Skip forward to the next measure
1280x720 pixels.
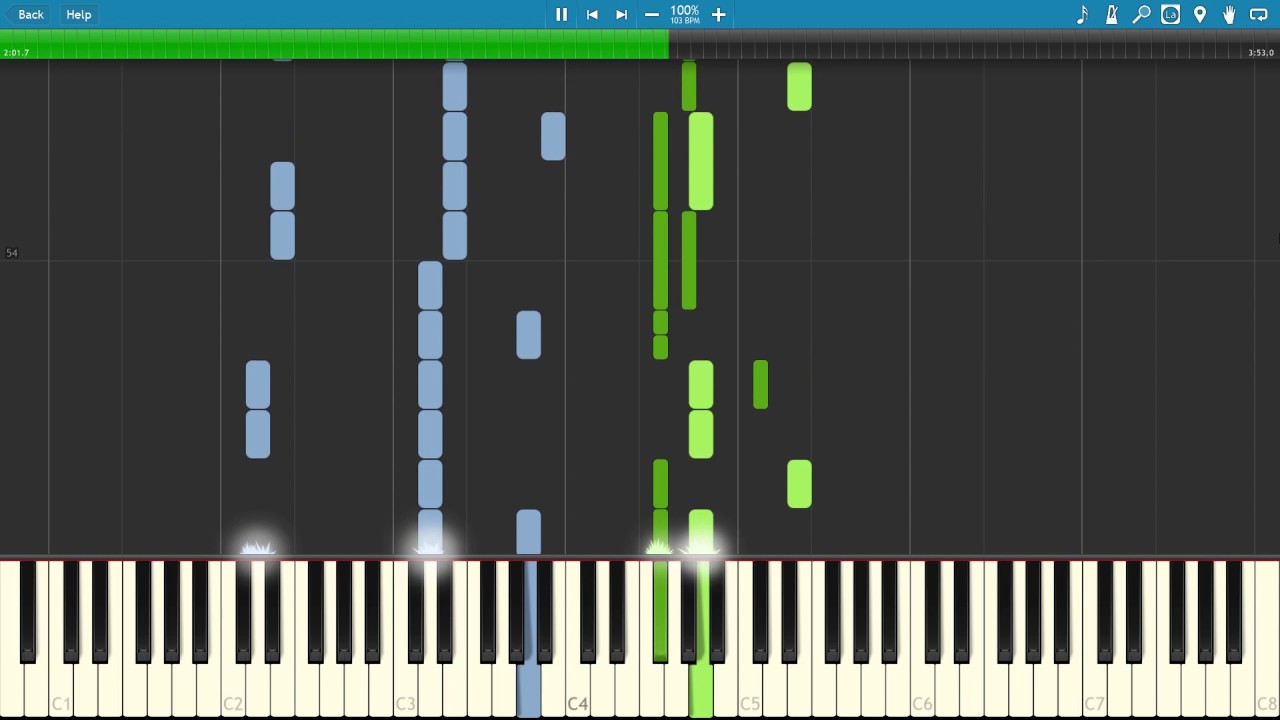click(621, 14)
